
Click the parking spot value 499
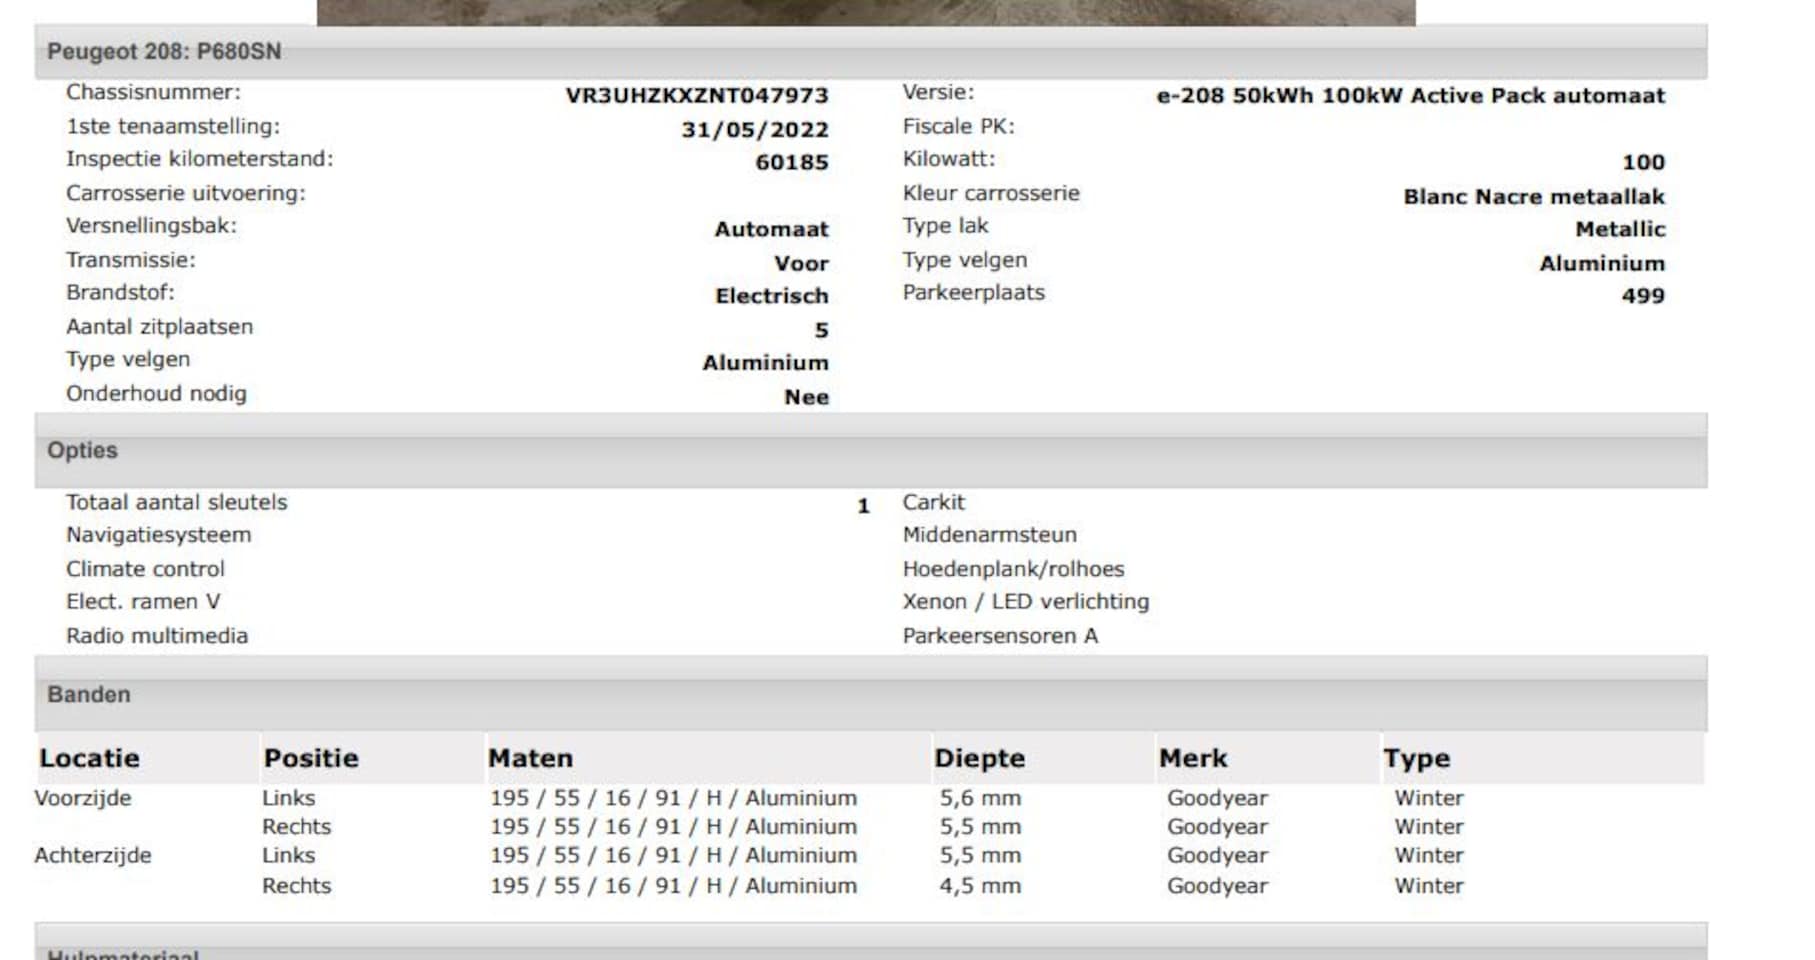click(1643, 296)
